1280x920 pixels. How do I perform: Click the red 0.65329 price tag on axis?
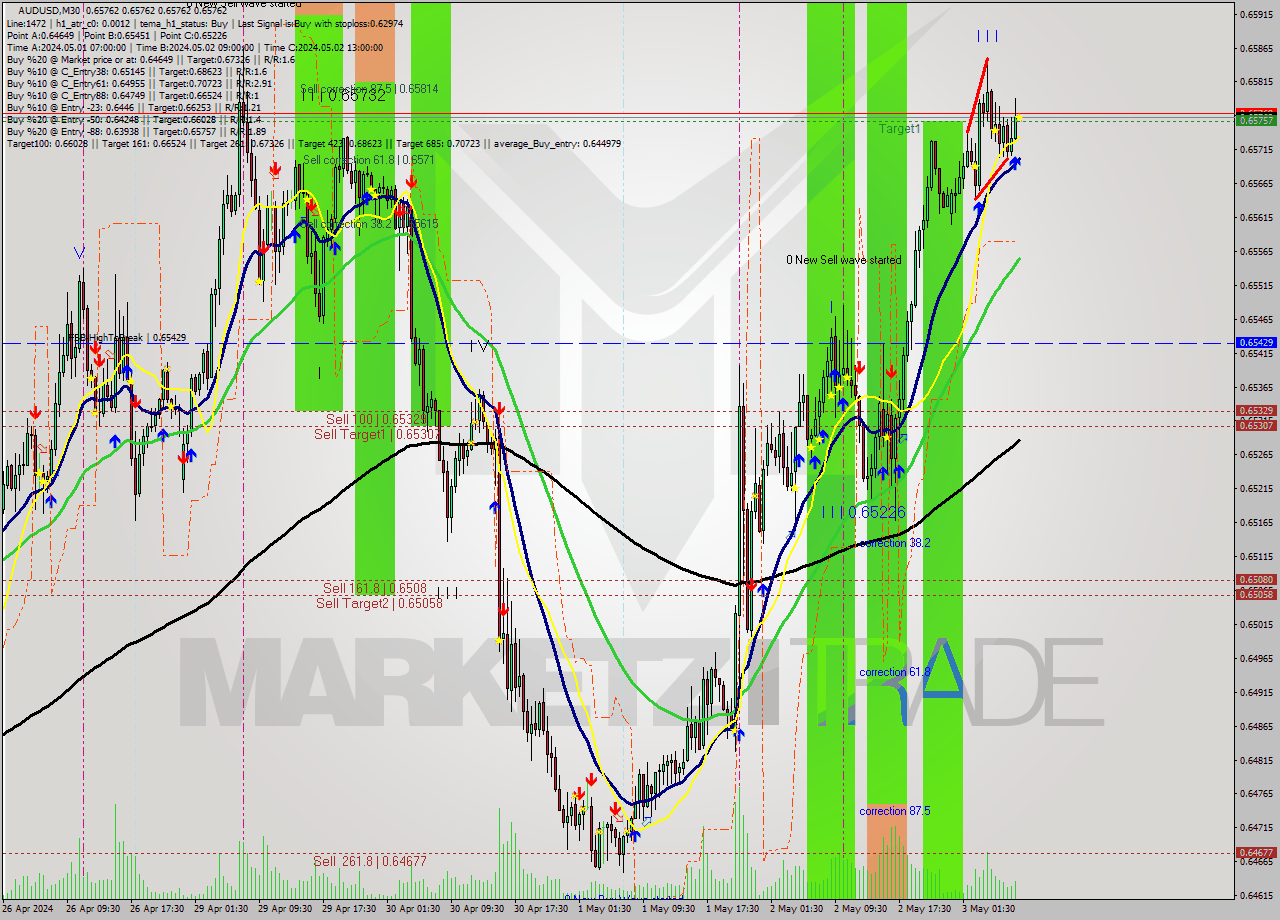(x=1256, y=411)
